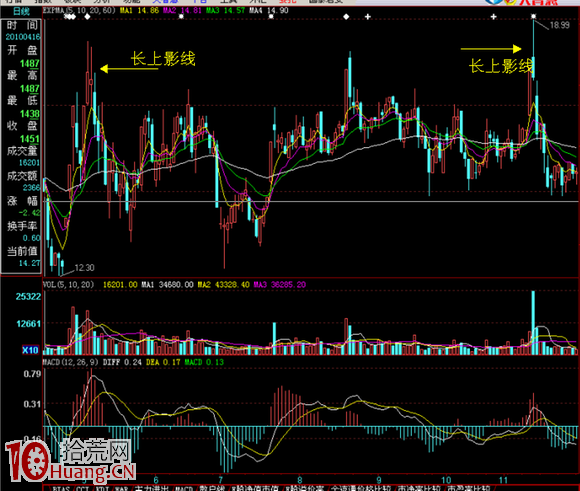580x491 pixels.
Task: Click the square marker left of month 6
Action: [181, 17]
